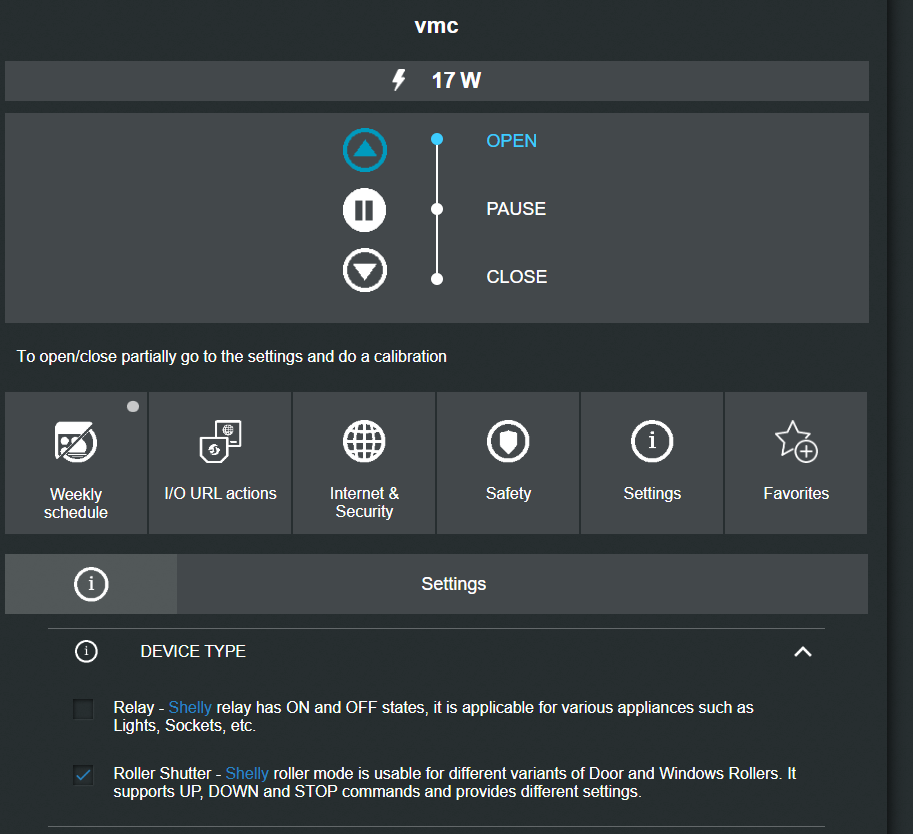913x834 pixels.
Task: Open the Settings info tile
Action: click(652, 462)
